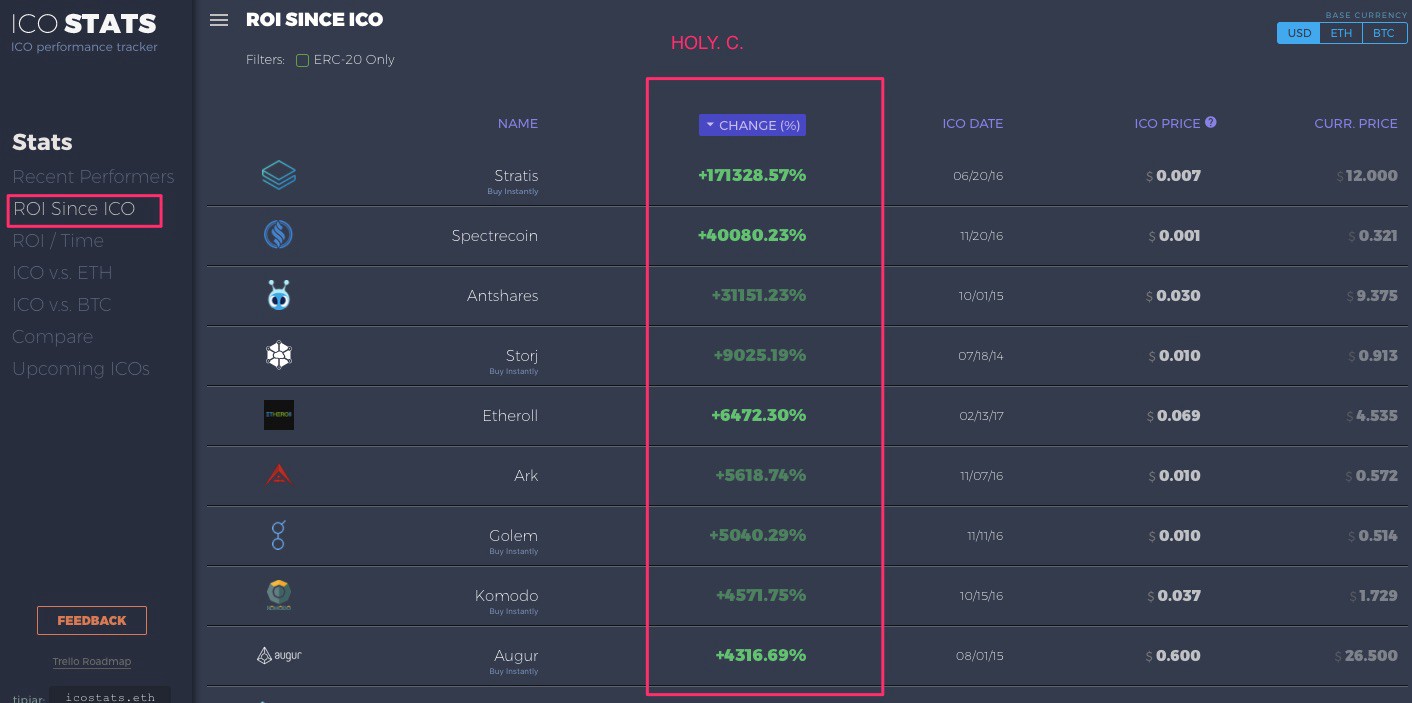Image resolution: width=1412 pixels, height=703 pixels.
Task: Click the Spectrecoin logo icon
Action: (x=278, y=235)
